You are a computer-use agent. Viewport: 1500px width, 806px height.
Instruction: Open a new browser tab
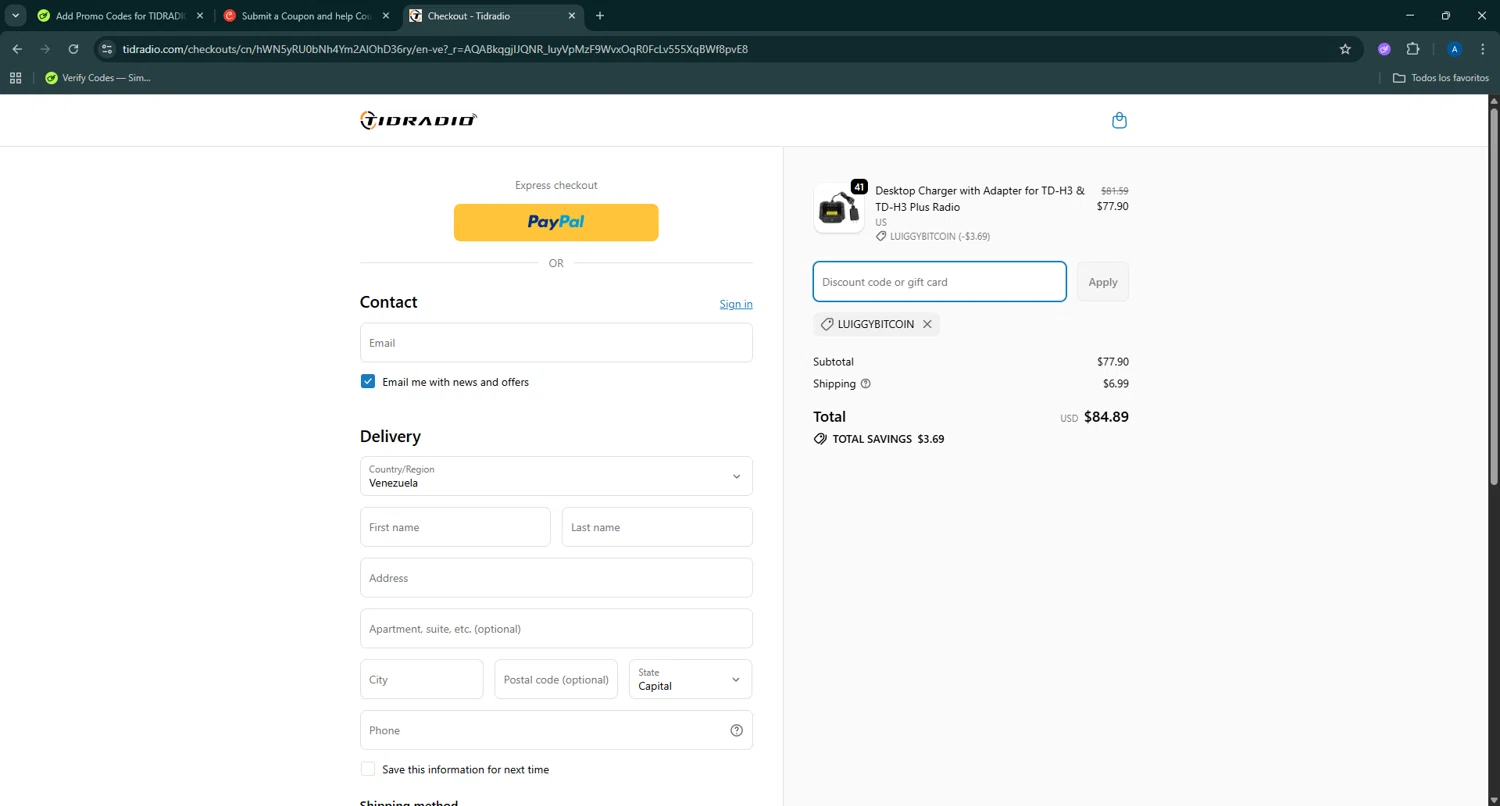click(x=600, y=16)
